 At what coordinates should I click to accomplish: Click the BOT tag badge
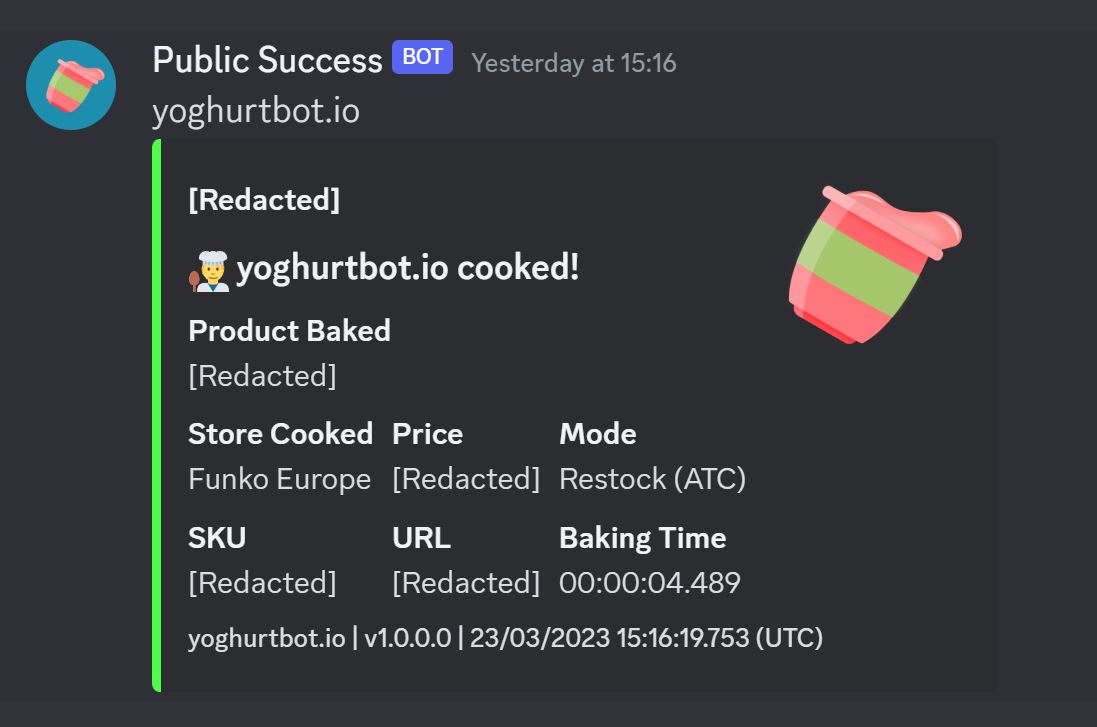tap(422, 57)
